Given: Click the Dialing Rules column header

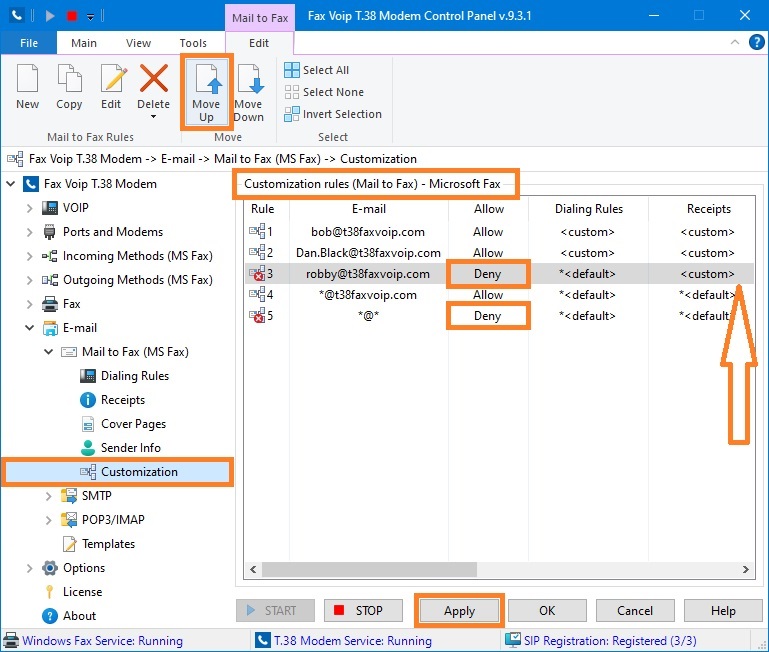Looking at the screenshot, I should pos(589,209).
